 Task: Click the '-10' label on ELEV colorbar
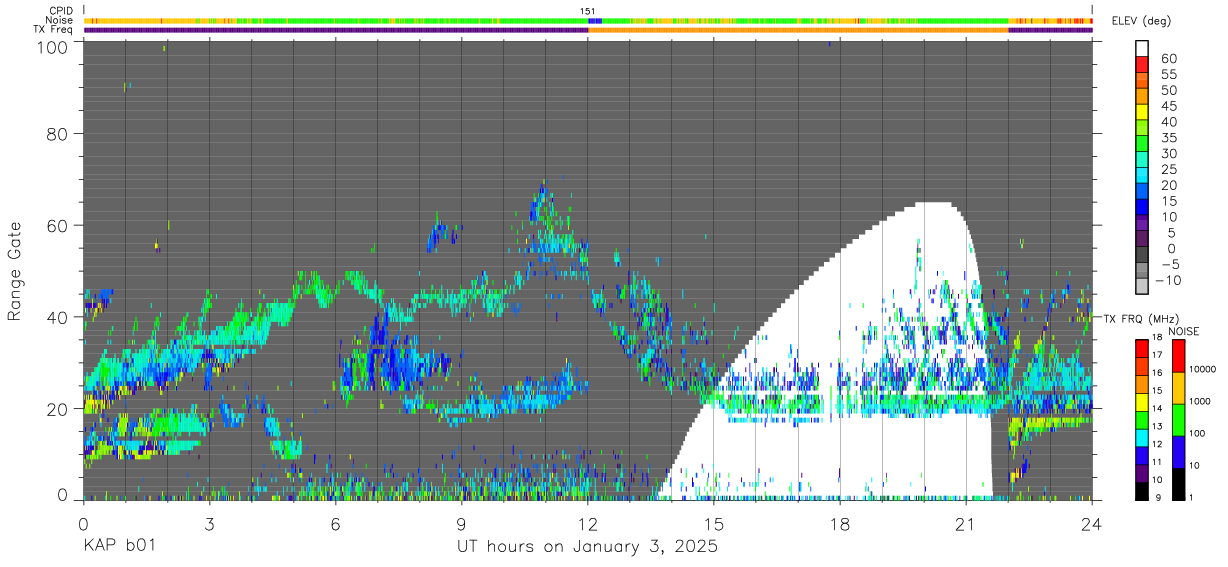click(x=1170, y=280)
